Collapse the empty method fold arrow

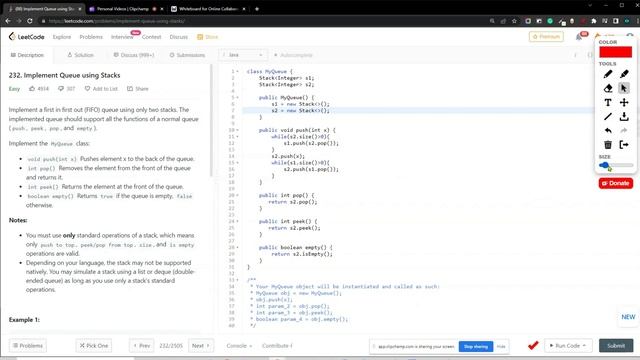pyautogui.click(x=238, y=248)
